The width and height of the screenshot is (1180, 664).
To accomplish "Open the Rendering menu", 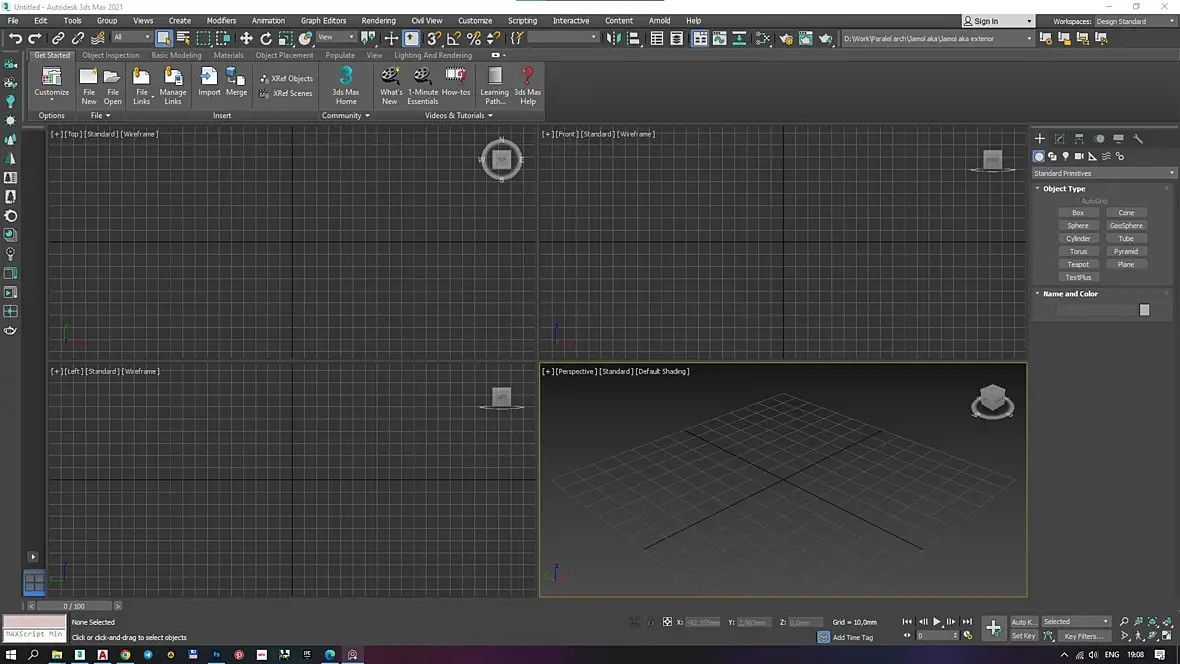I will click(378, 20).
